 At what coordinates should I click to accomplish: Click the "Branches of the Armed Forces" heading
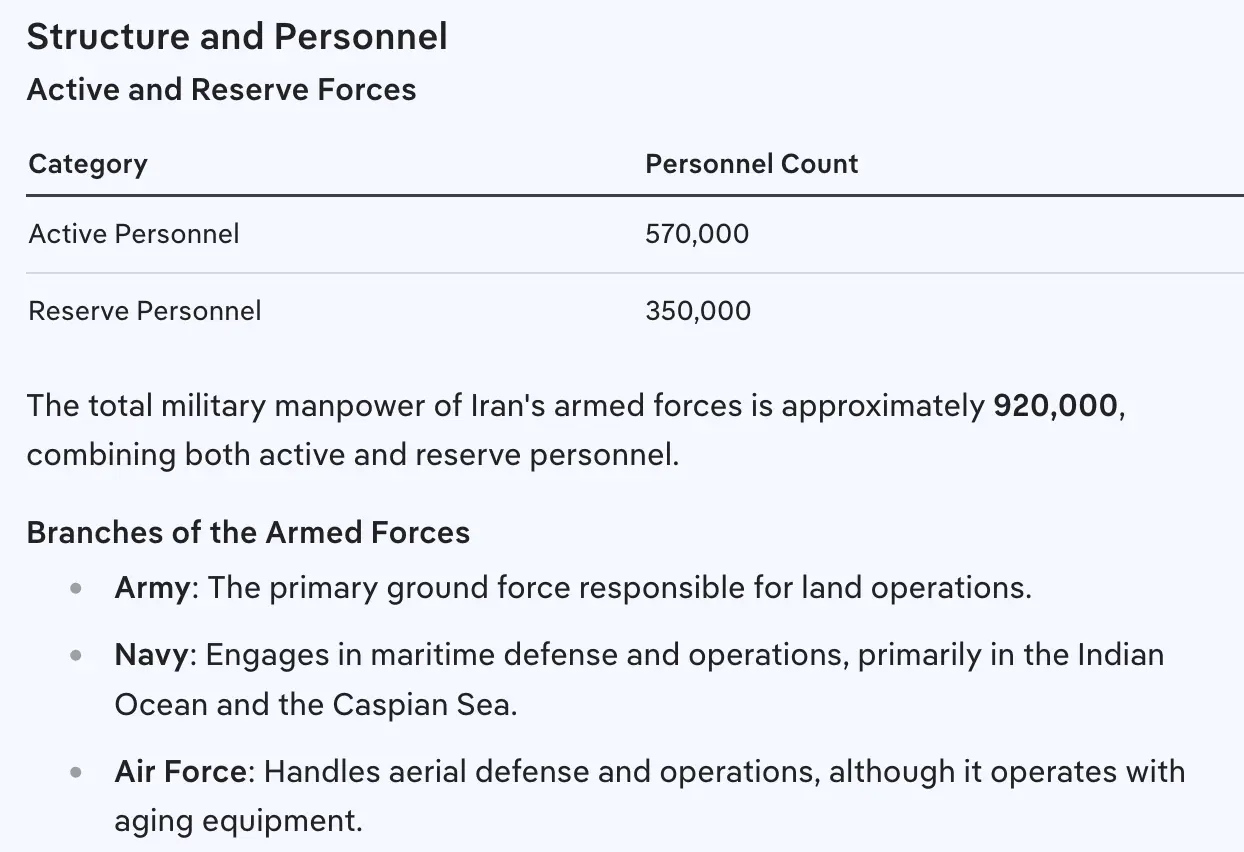(x=248, y=532)
